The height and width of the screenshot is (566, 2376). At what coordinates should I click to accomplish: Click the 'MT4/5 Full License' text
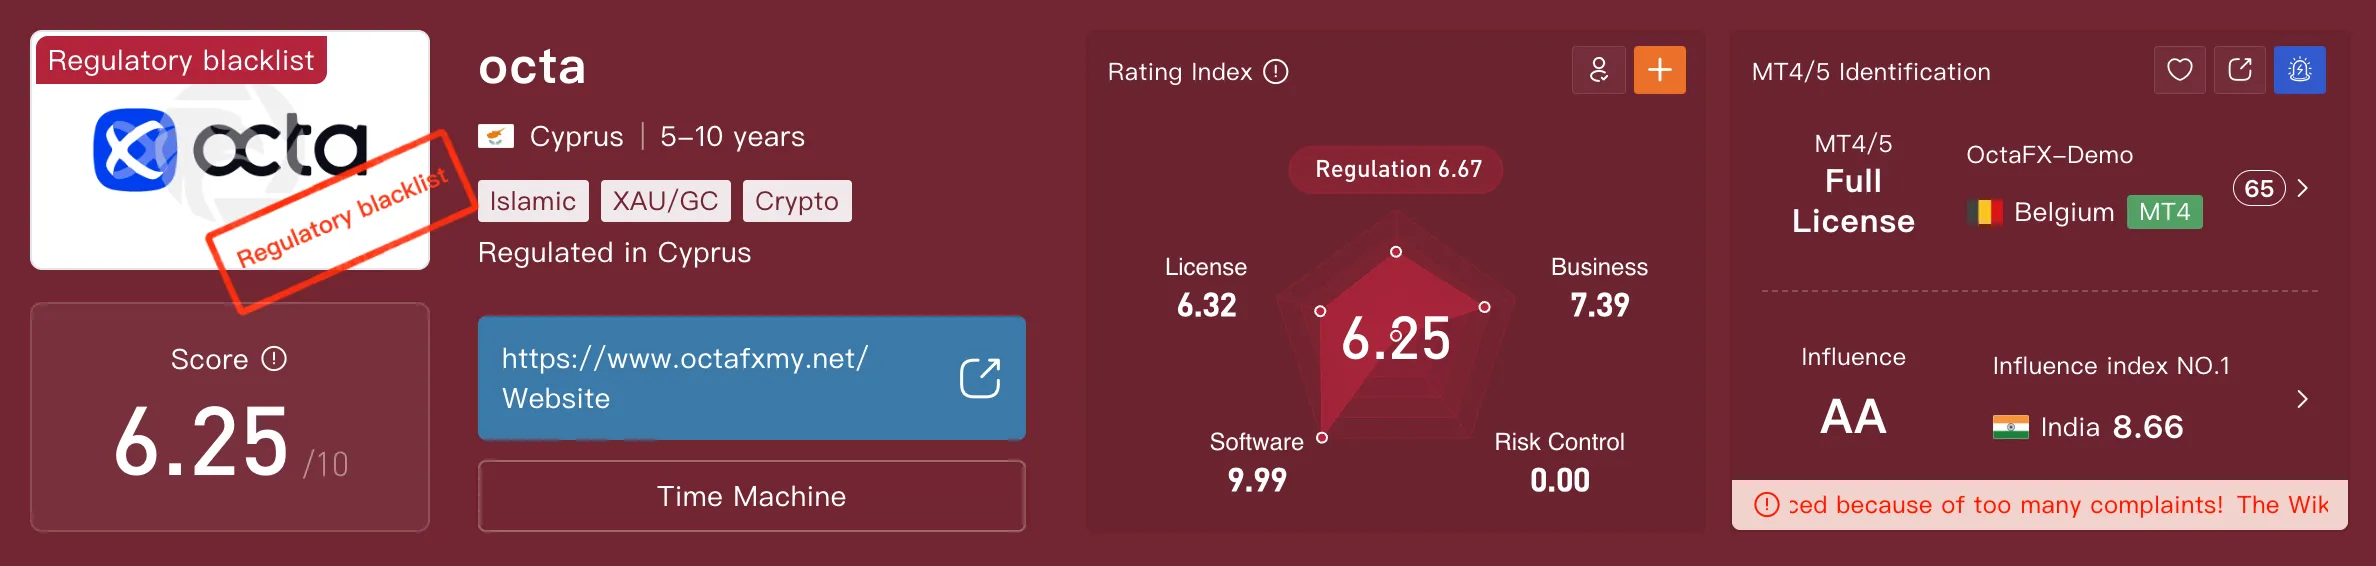click(1853, 185)
